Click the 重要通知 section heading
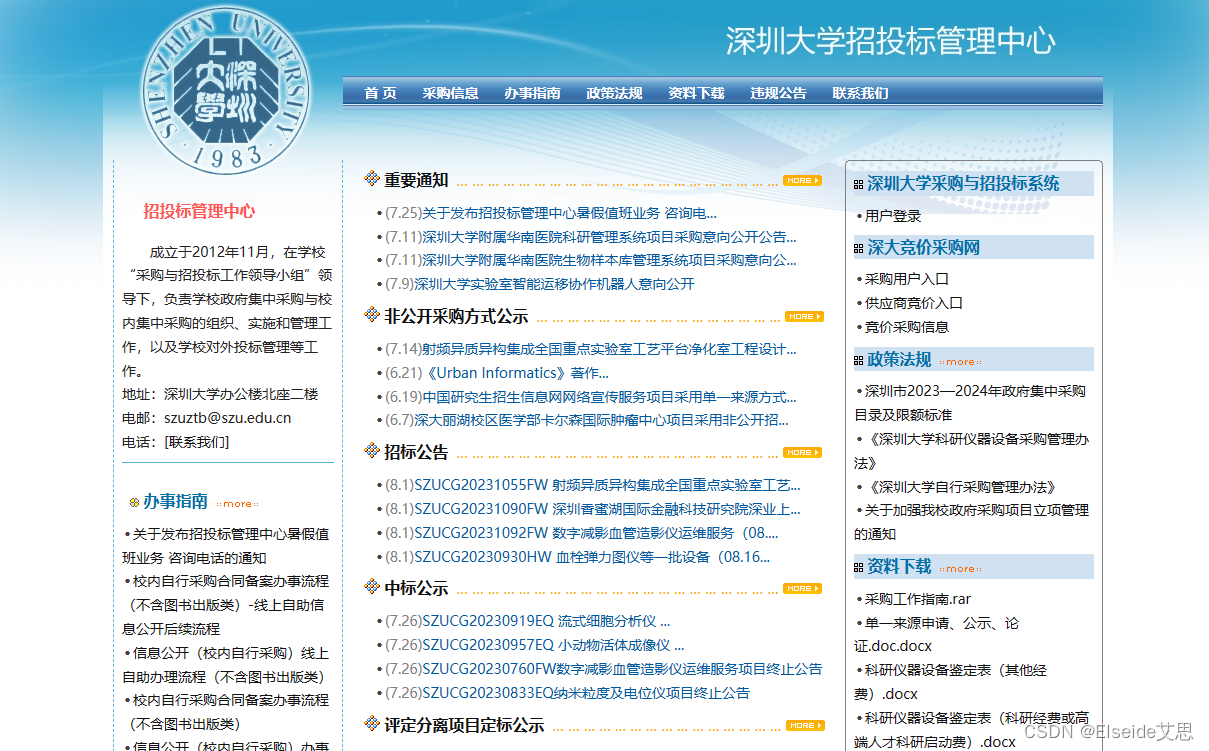The image size is (1209, 751). pyautogui.click(x=416, y=181)
